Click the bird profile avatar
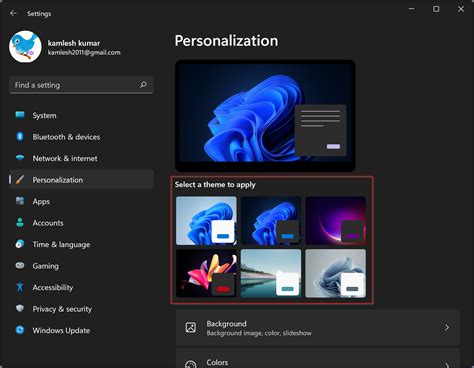 click(25, 47)
